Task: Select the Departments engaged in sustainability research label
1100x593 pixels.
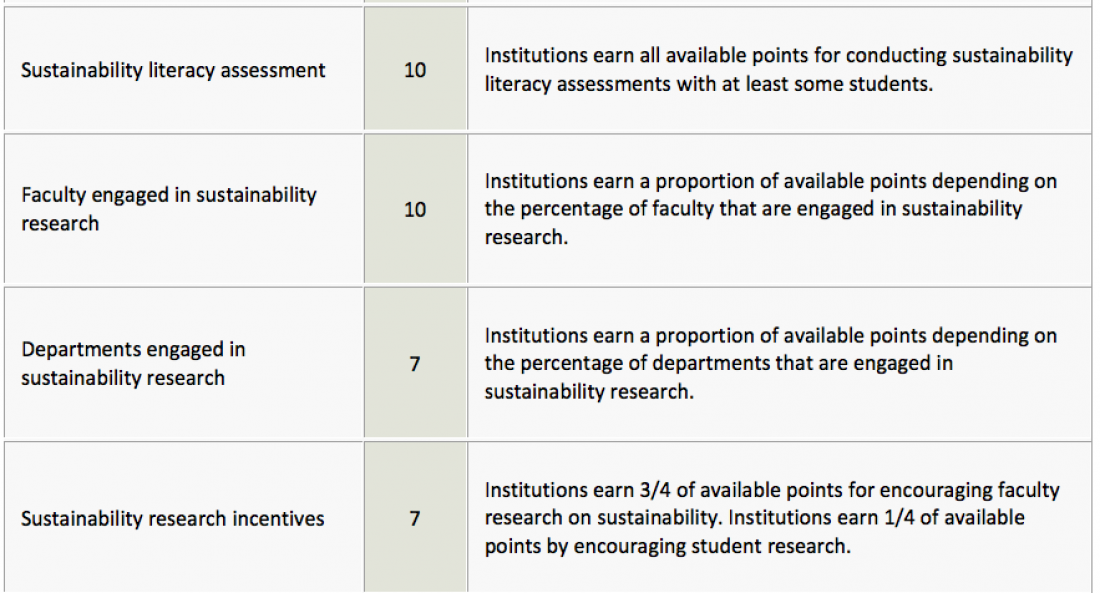Action: point(133,364)
